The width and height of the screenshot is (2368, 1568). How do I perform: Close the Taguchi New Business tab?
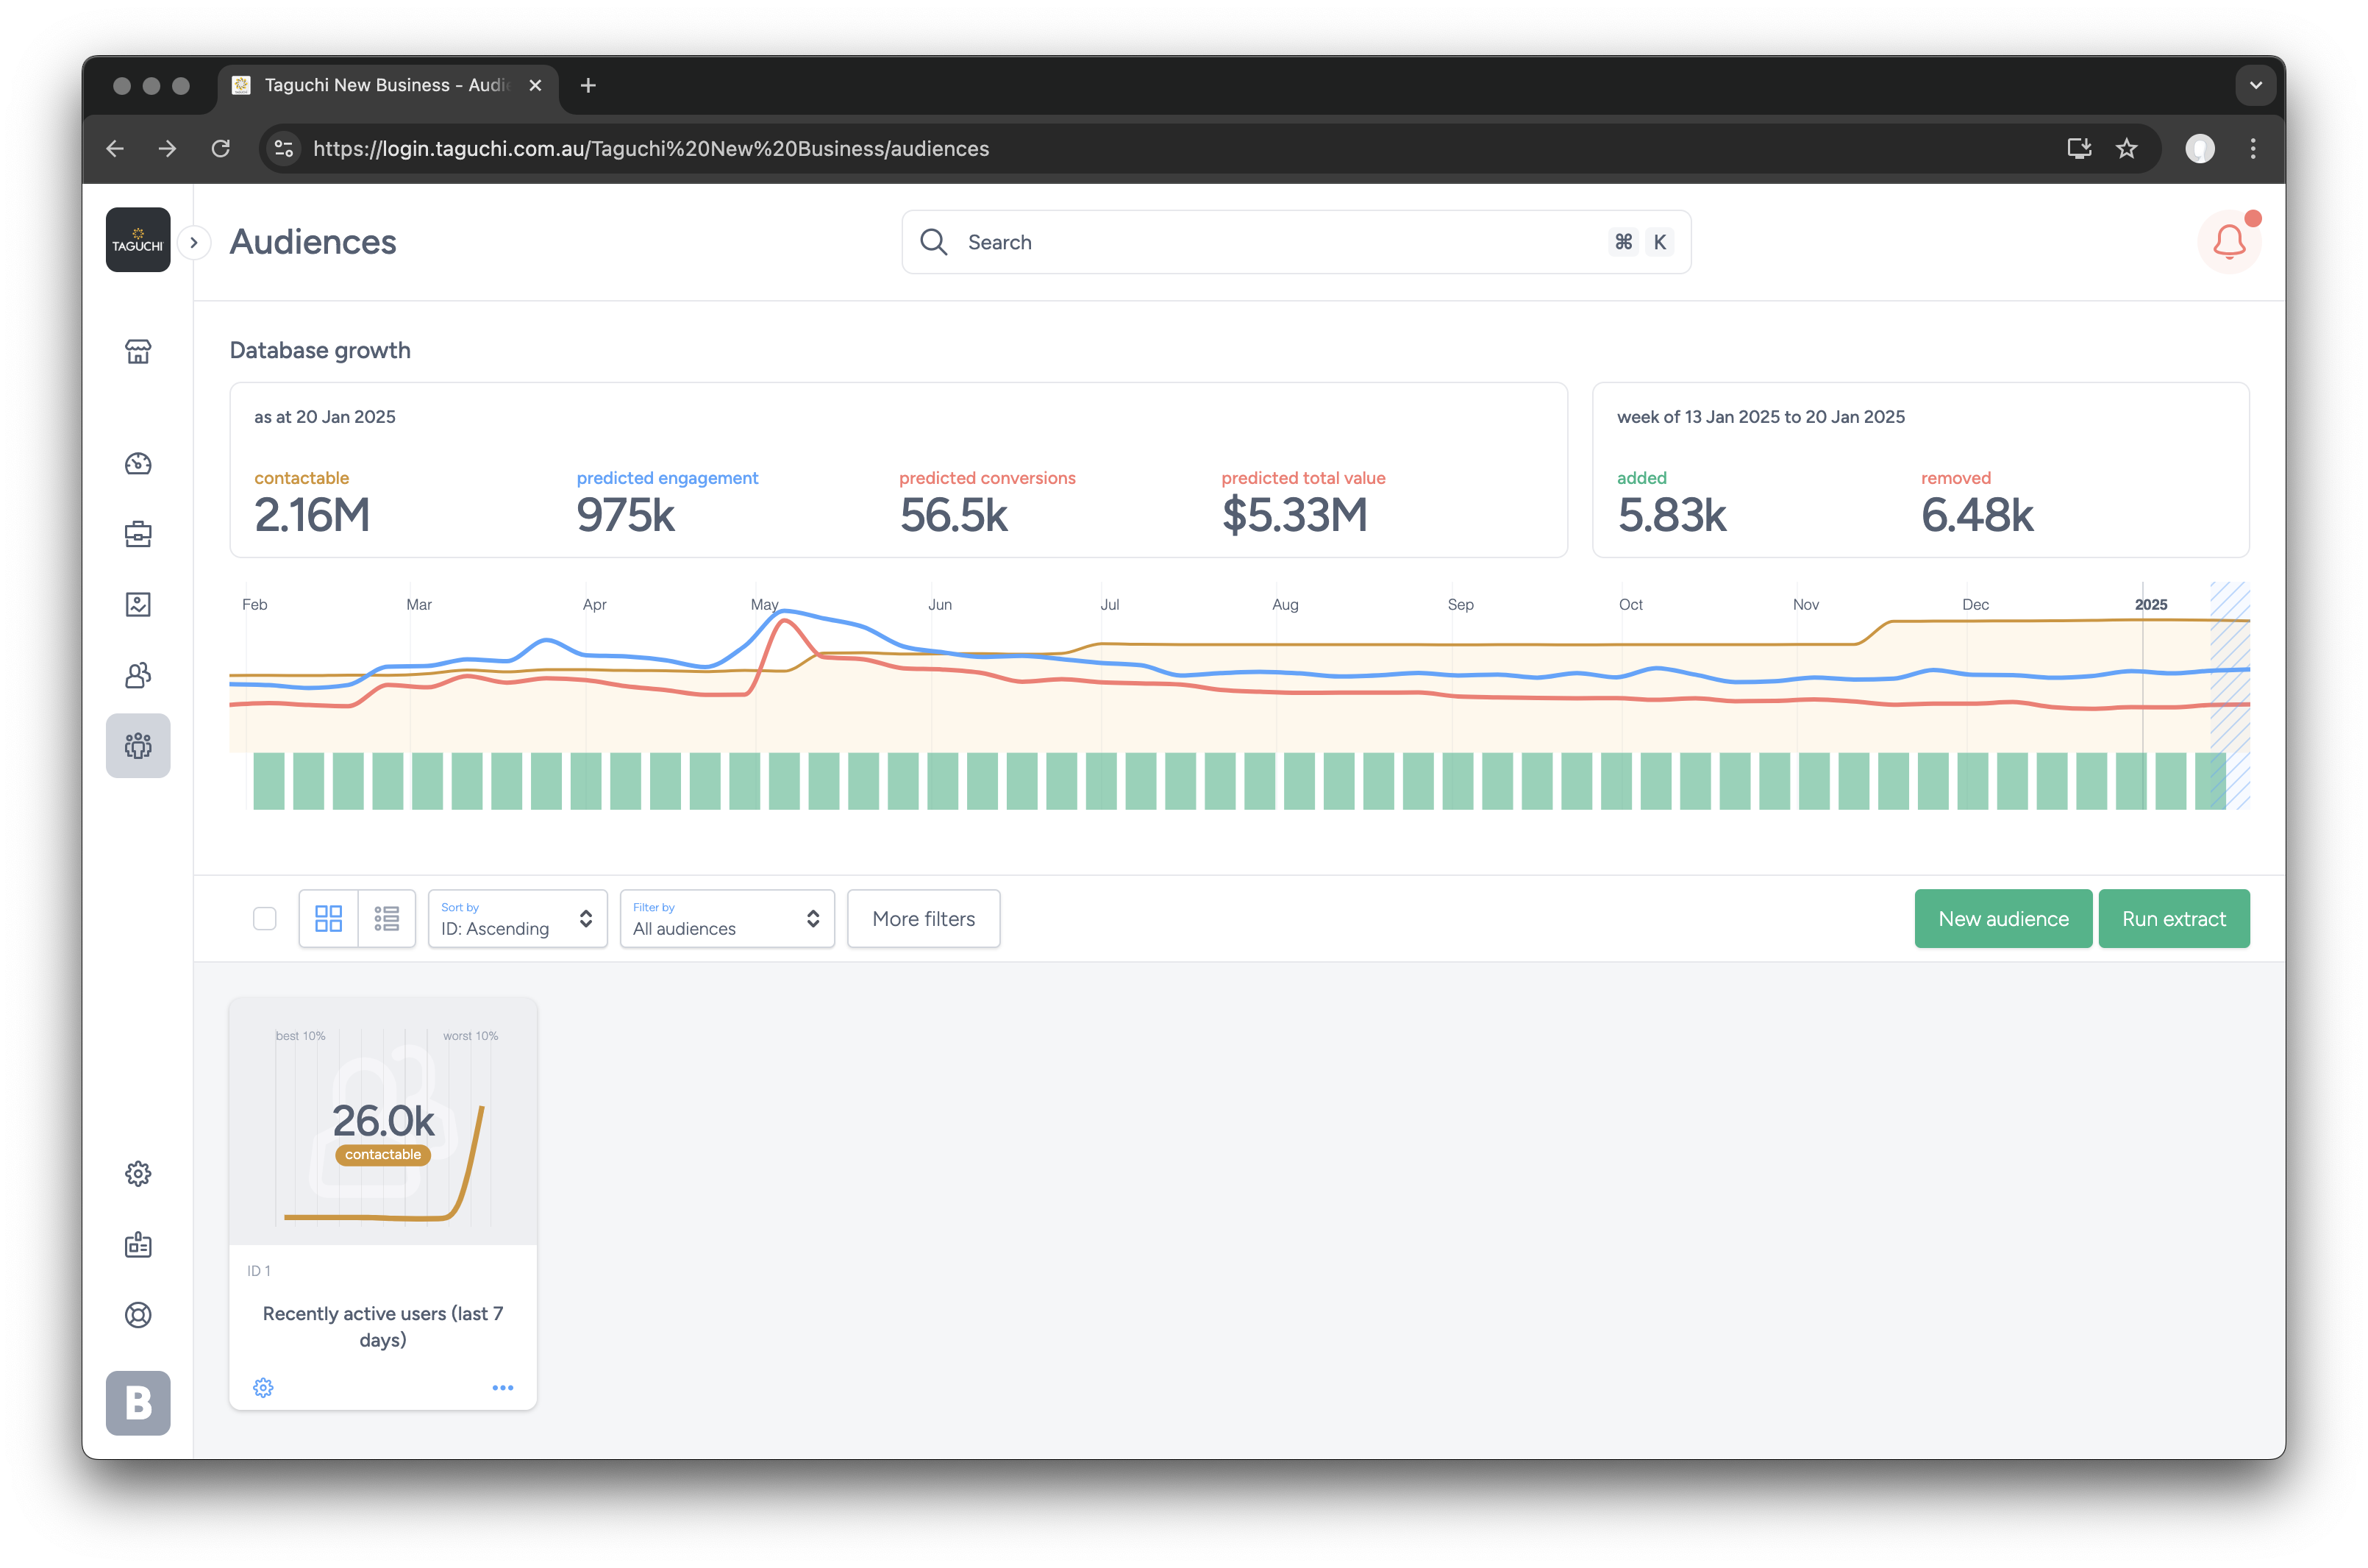click(535, 85)
